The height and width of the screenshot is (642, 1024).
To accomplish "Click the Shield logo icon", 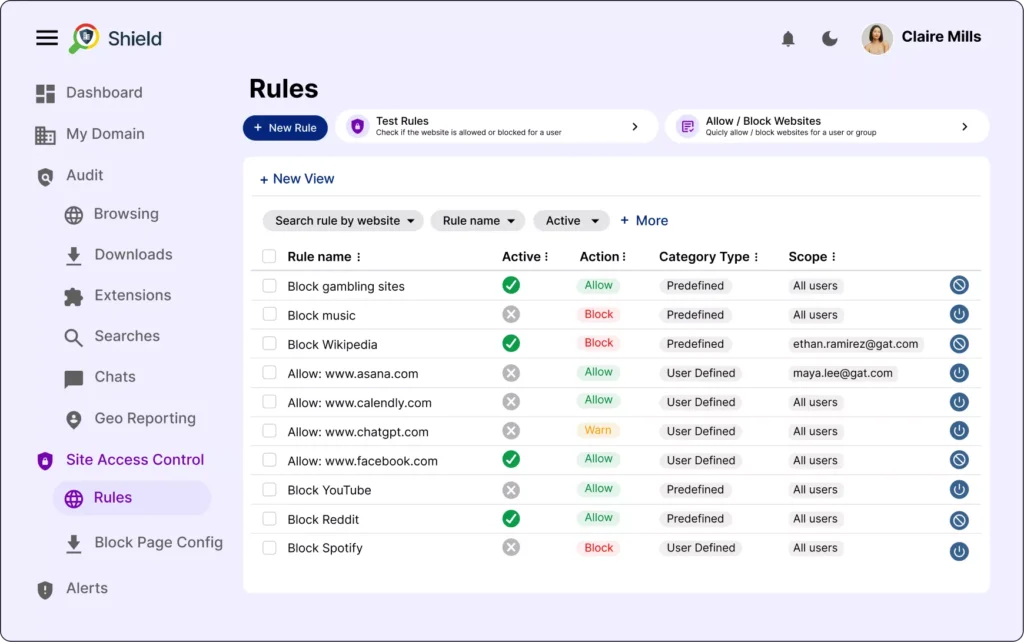I will (84, 39).
